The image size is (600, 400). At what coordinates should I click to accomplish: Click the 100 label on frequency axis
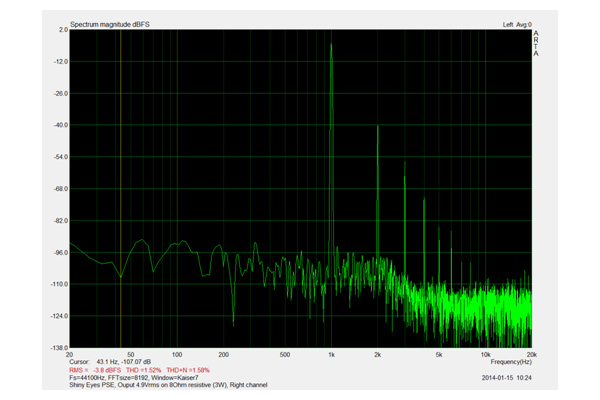pos(177,354)
